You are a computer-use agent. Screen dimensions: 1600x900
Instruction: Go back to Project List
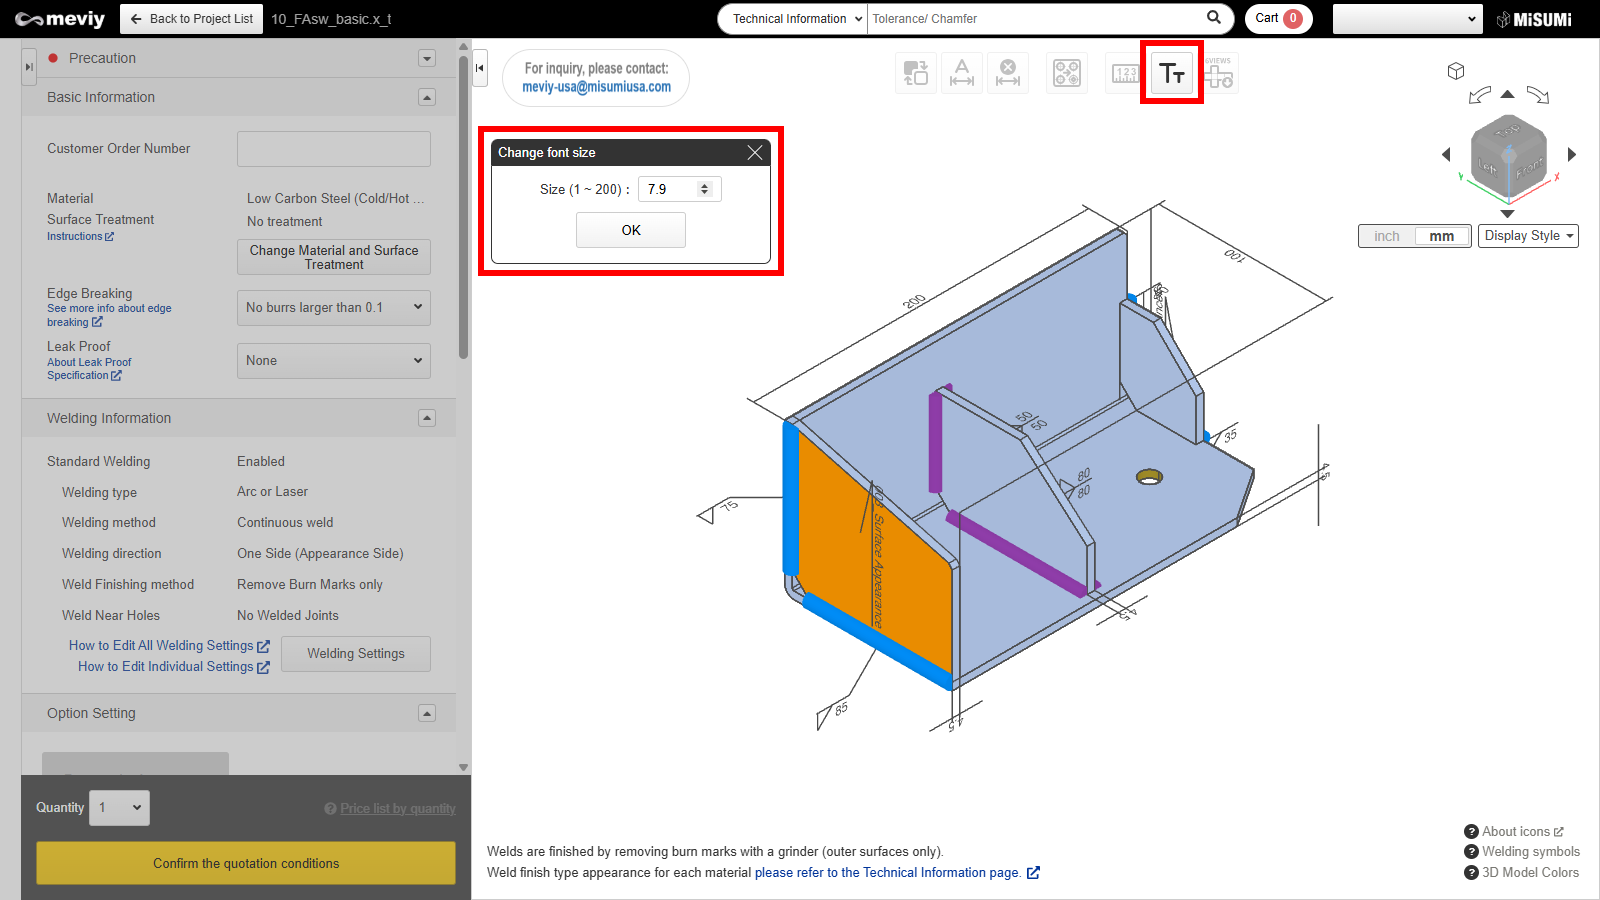192,19
